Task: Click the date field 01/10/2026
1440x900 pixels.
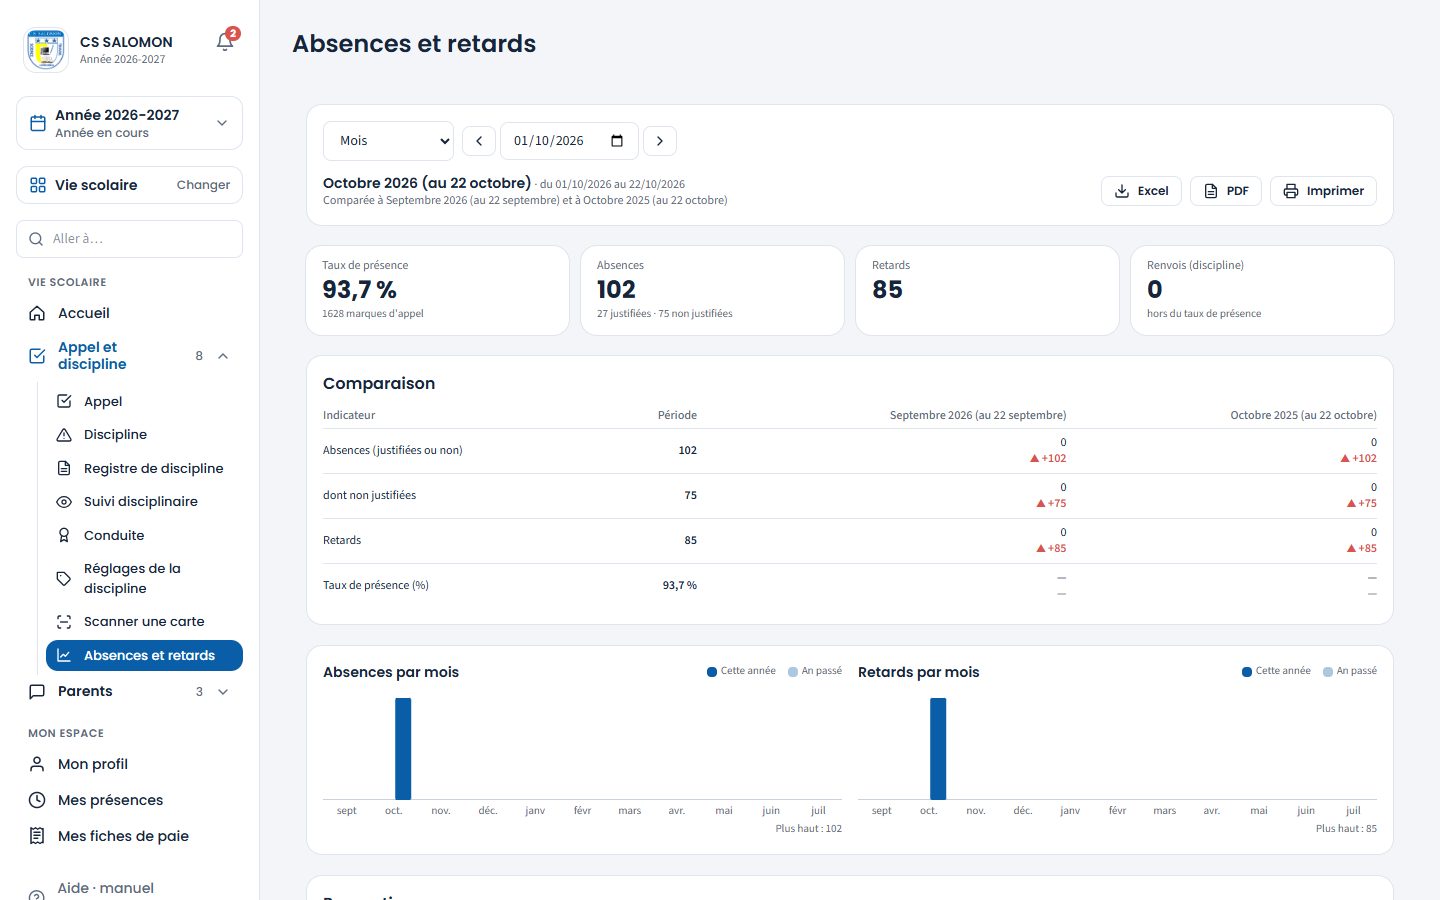Action: tap(569, 141)
